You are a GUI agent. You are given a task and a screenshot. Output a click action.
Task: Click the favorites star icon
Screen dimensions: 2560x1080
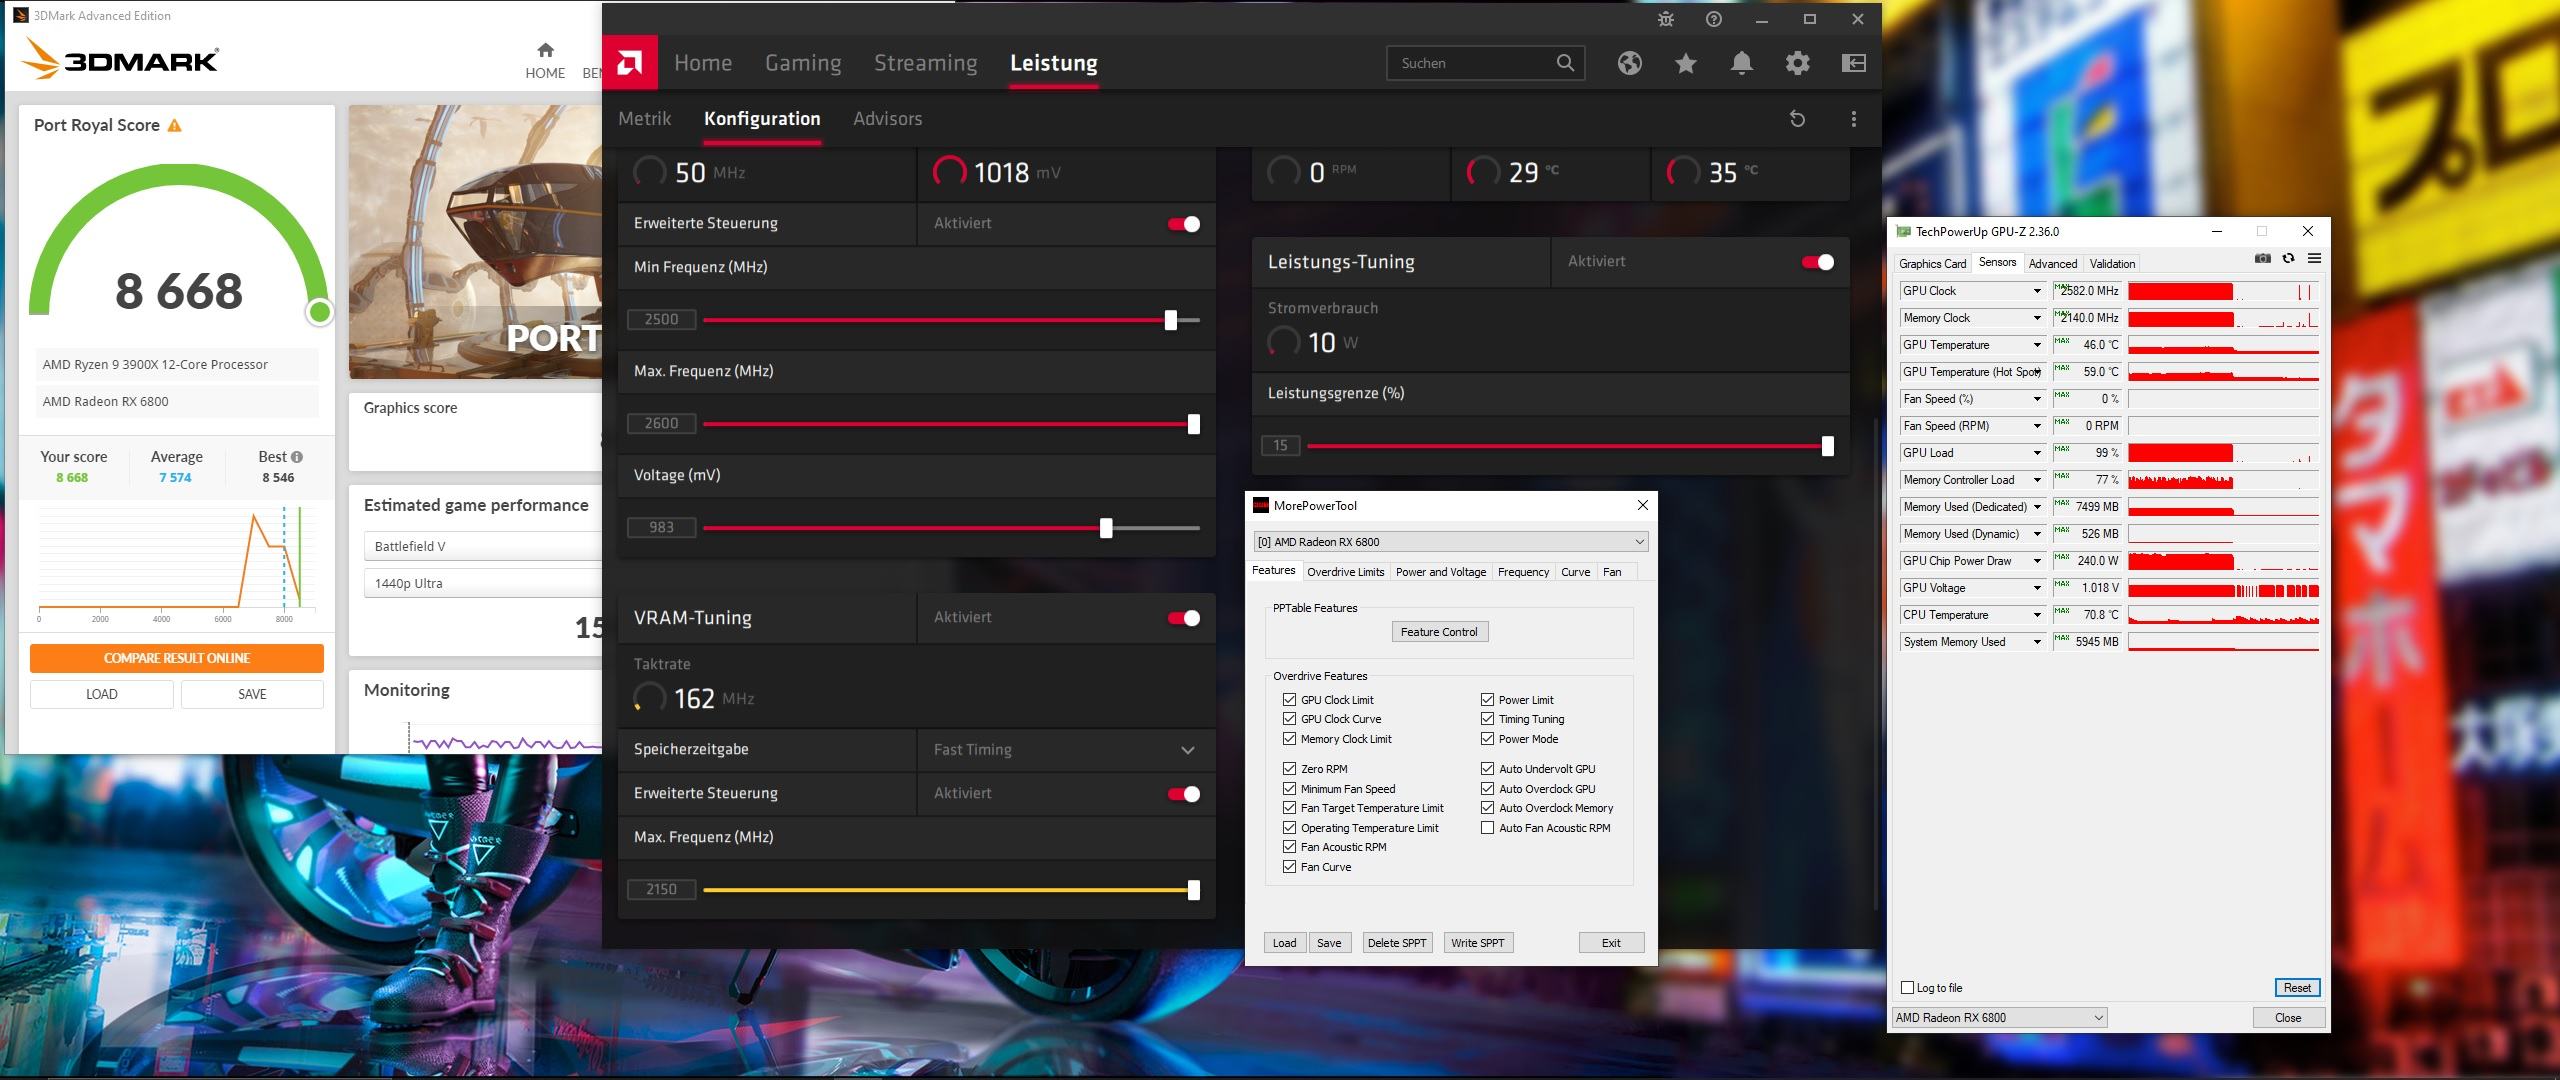(1685, 63)
